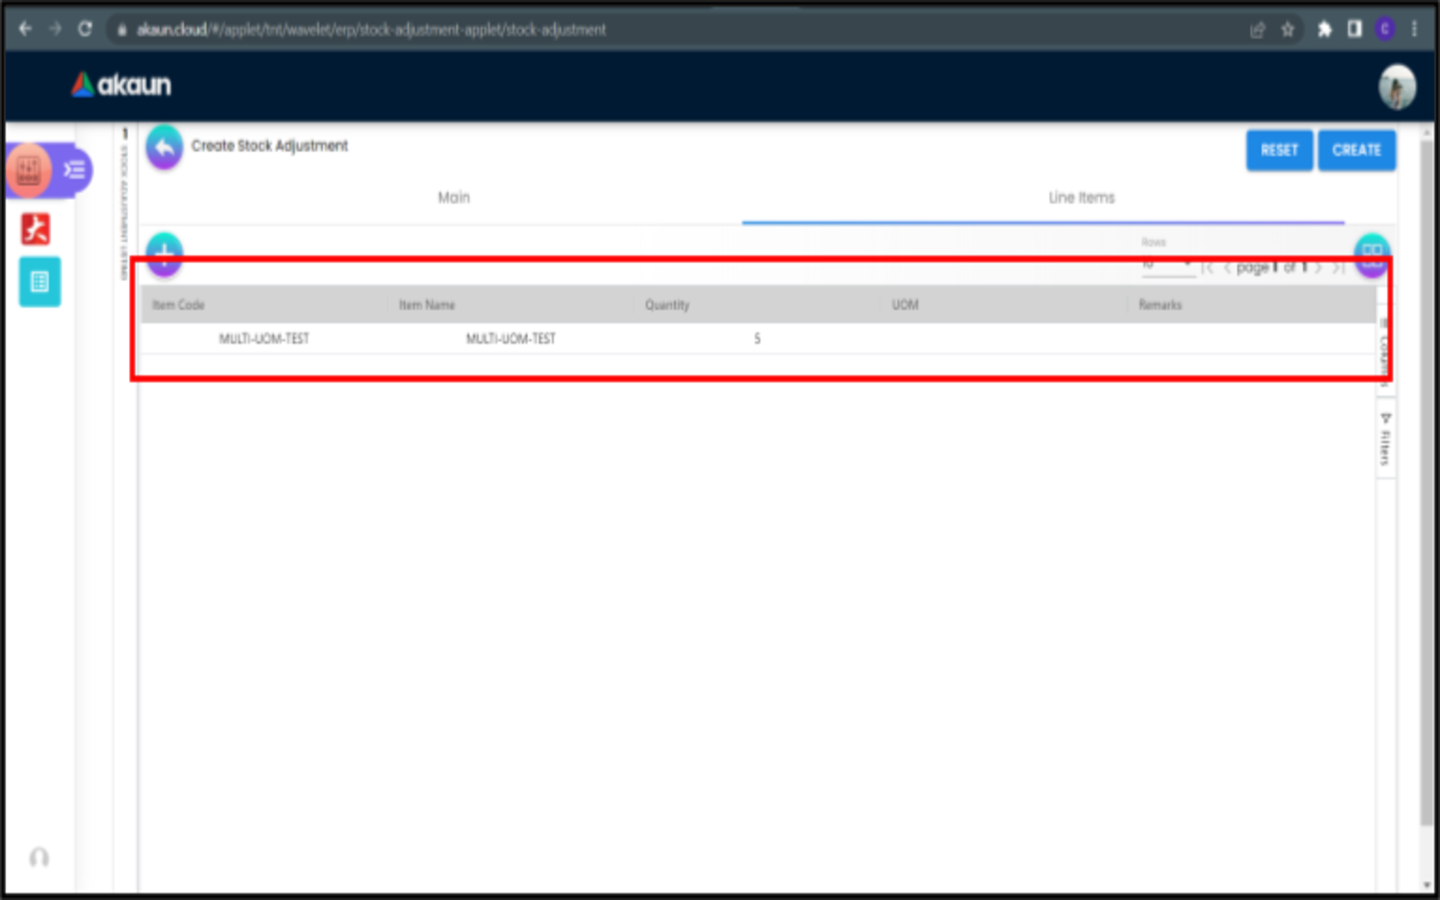Viewport: 1440px width, 900px height.
Task: Click the quantity value 5
Action: click(x=757, y=339)
